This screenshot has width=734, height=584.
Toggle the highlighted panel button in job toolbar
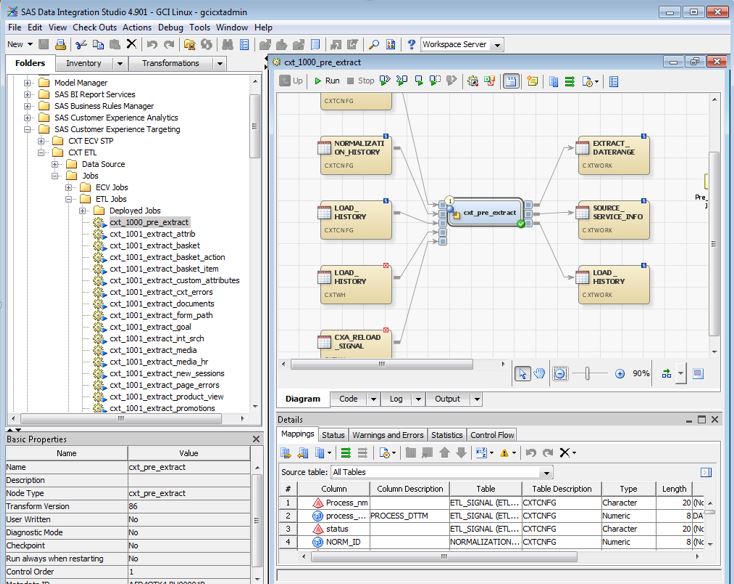pos(511,81)
